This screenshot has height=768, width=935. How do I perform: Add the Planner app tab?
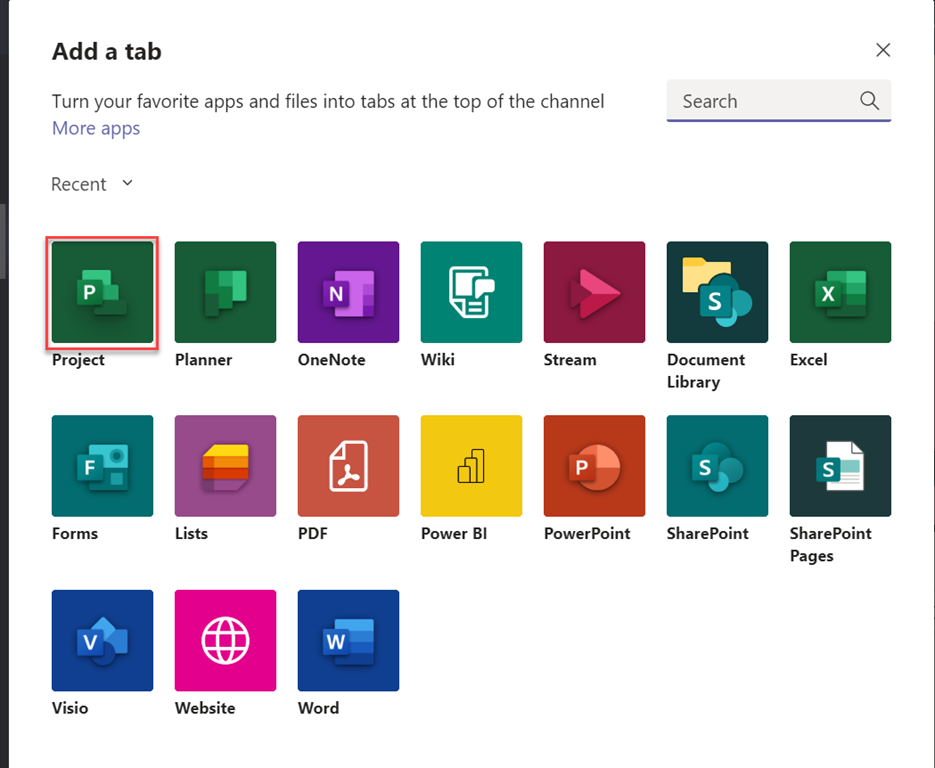[225, 293]
